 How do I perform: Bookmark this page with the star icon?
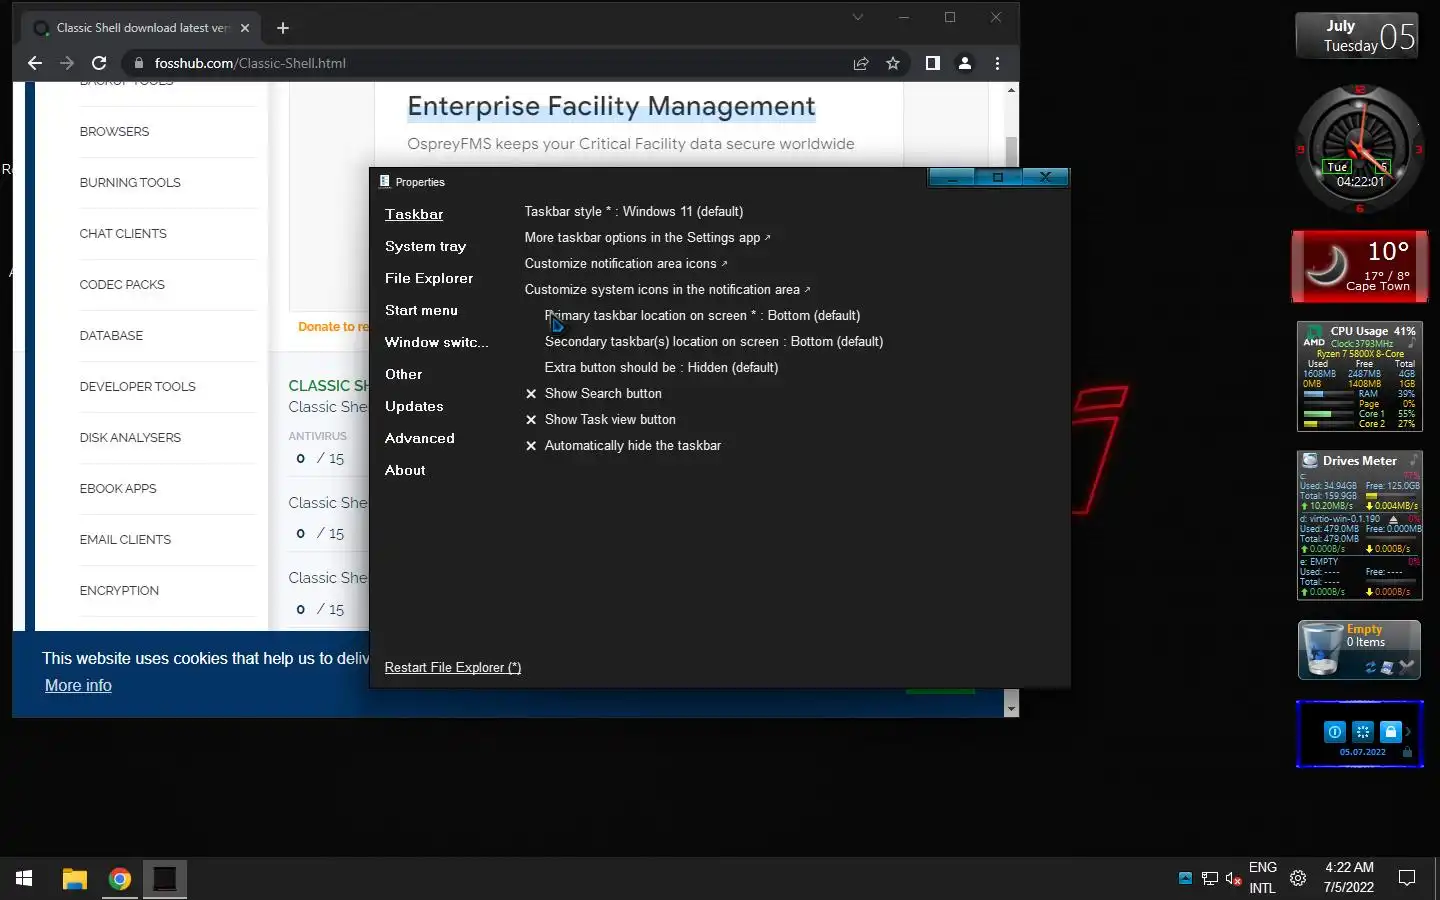[893, 63]
